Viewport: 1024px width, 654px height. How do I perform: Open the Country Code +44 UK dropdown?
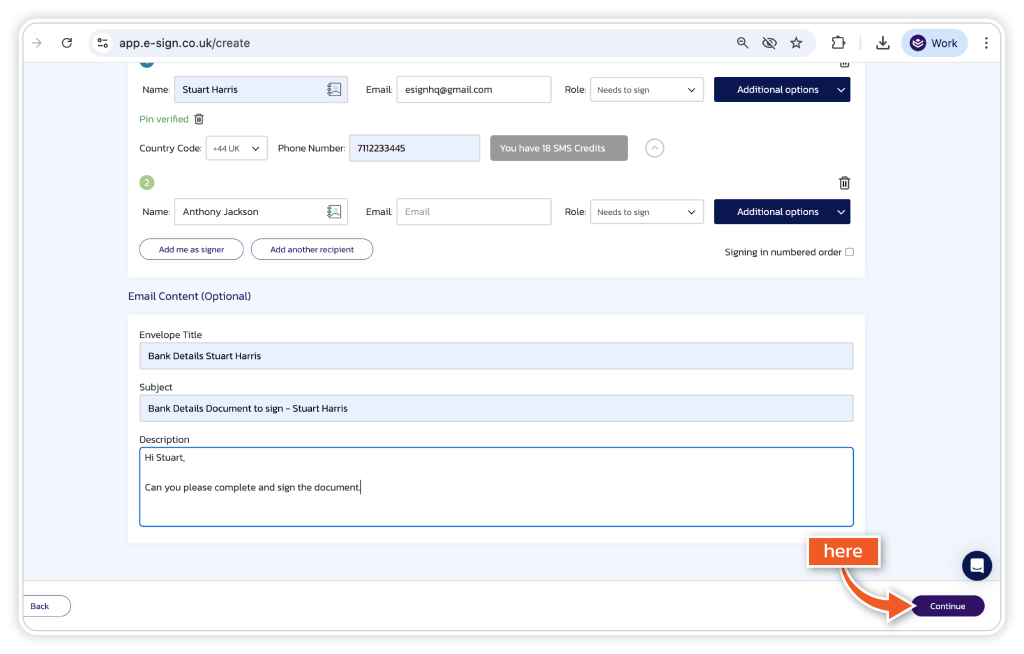(236, 148)
